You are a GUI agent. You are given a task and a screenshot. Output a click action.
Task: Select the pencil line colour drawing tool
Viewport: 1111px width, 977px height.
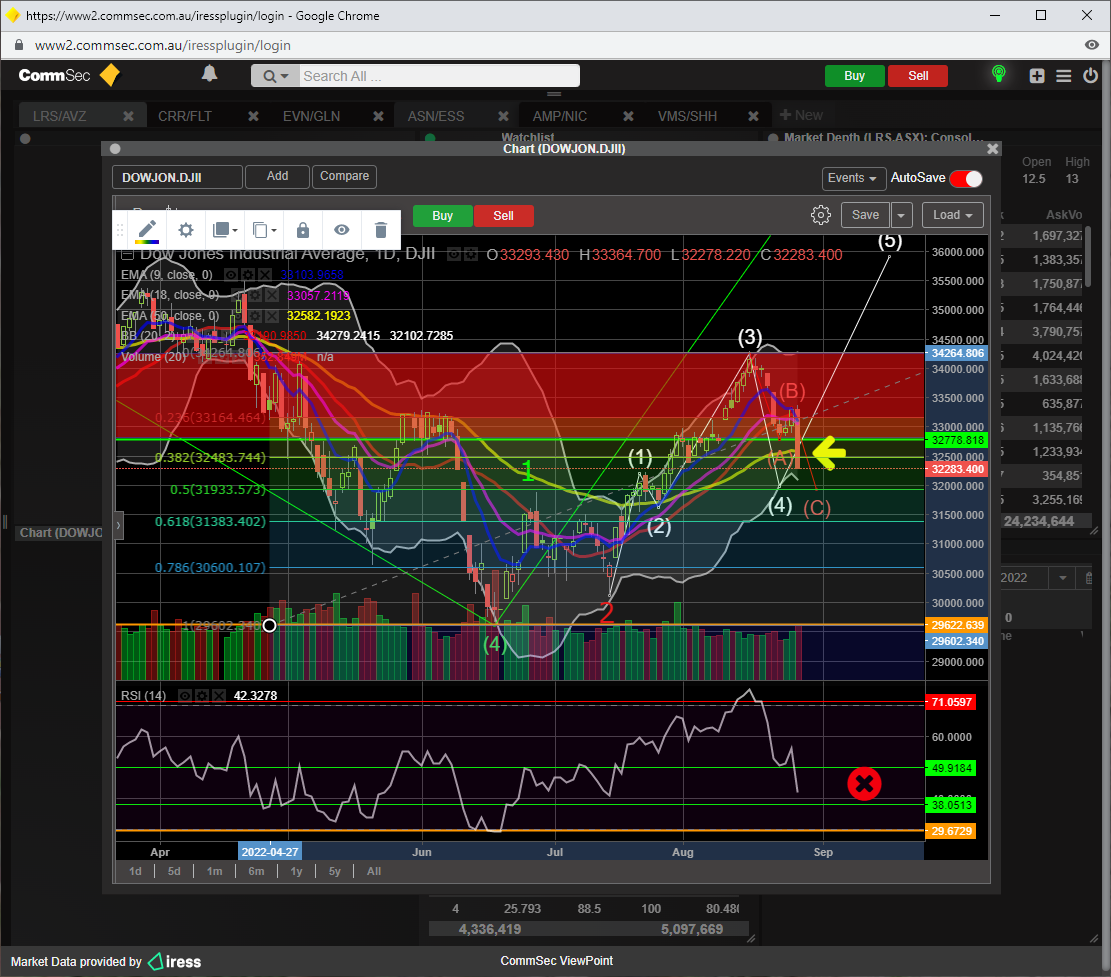(x=147, y=230)
